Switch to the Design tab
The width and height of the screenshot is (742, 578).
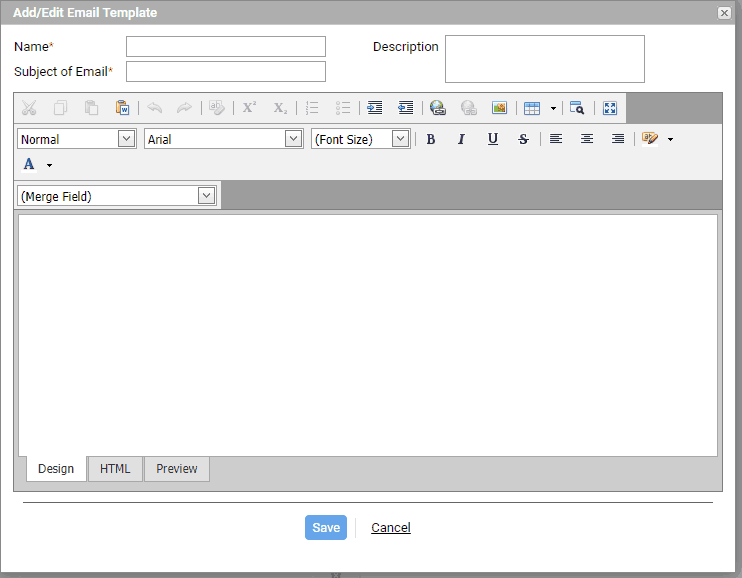[x=56, y=469]
